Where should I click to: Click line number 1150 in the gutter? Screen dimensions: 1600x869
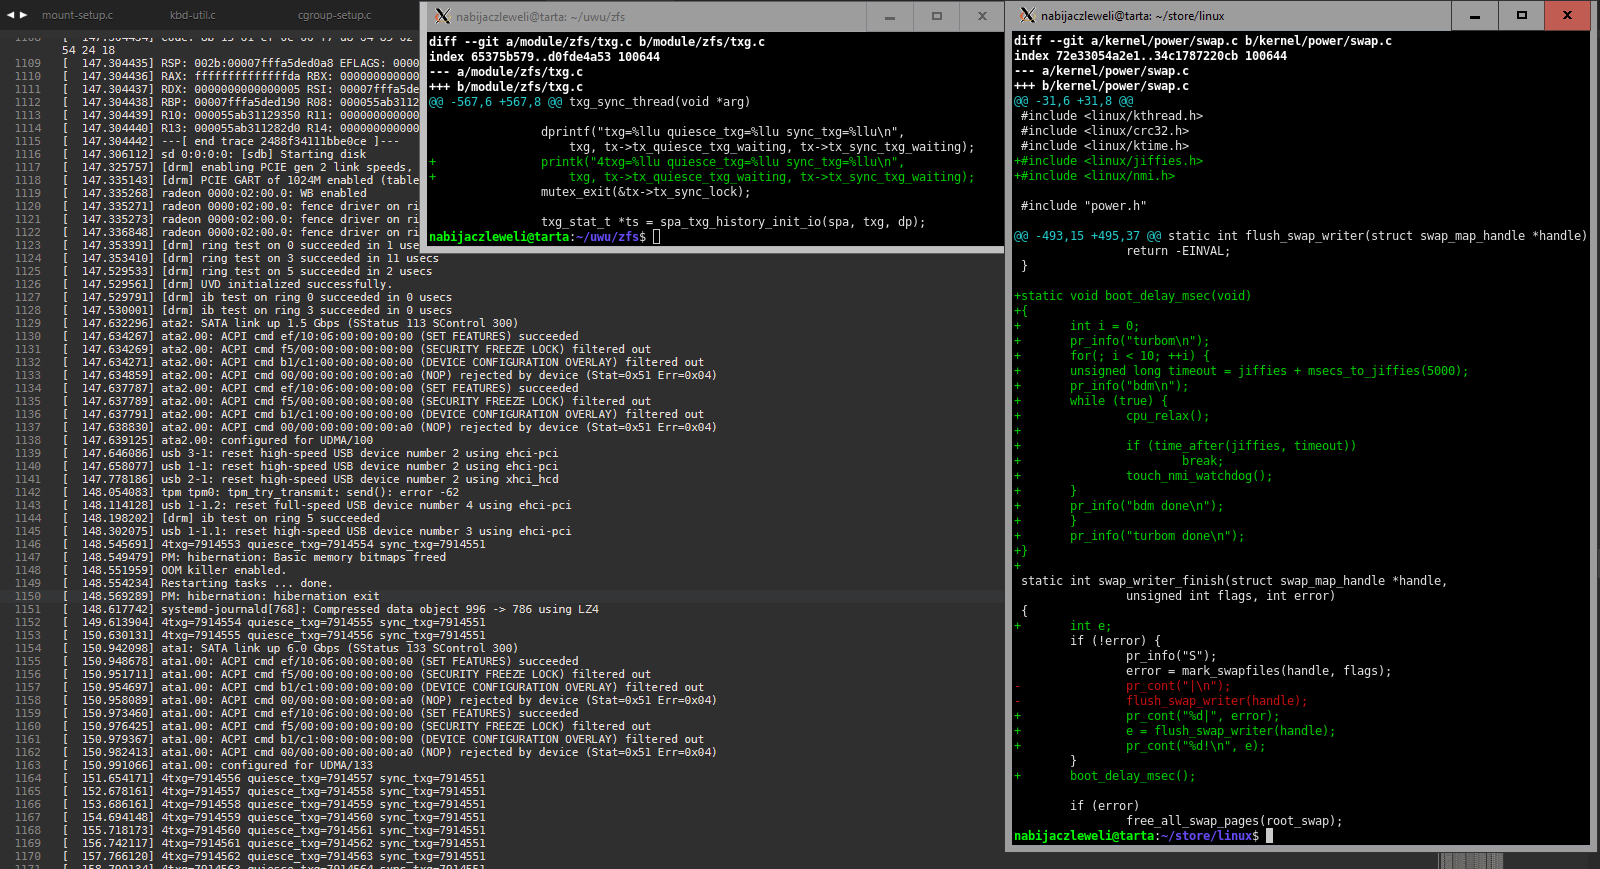(x=28, y=596)
